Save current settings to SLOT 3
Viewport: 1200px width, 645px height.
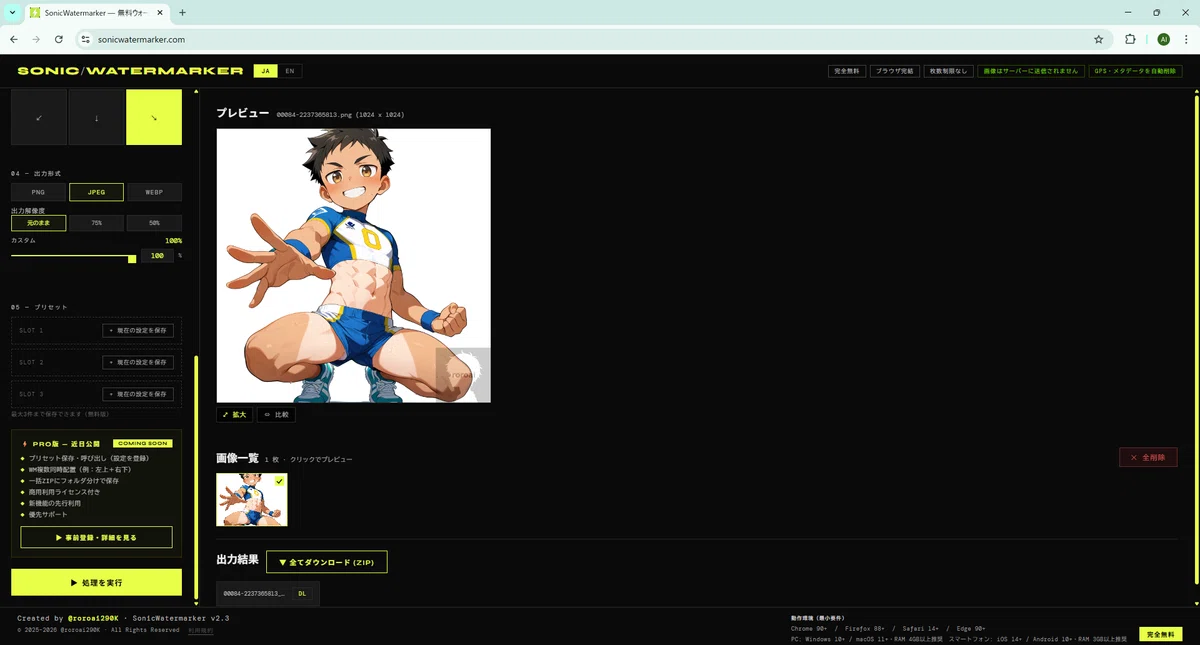138,394
